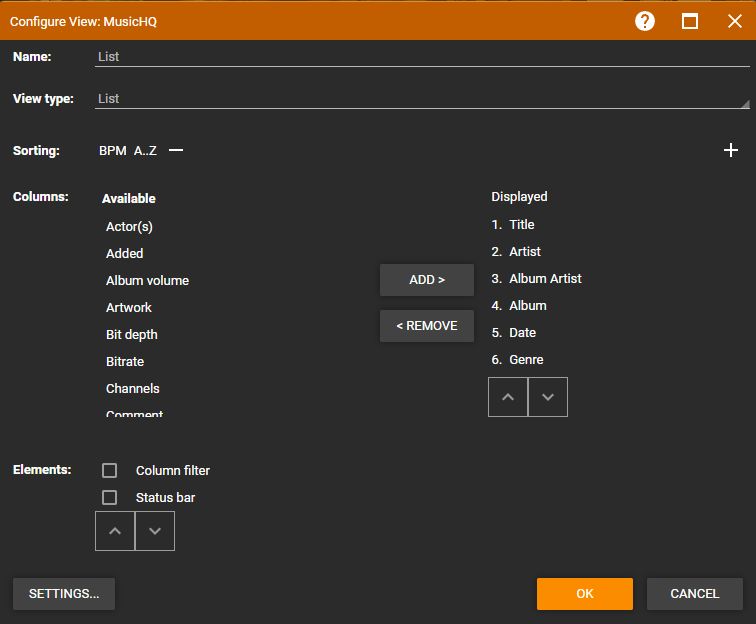Edit the Name input field
Screen dimensions: 756x624
click(422, 57)
